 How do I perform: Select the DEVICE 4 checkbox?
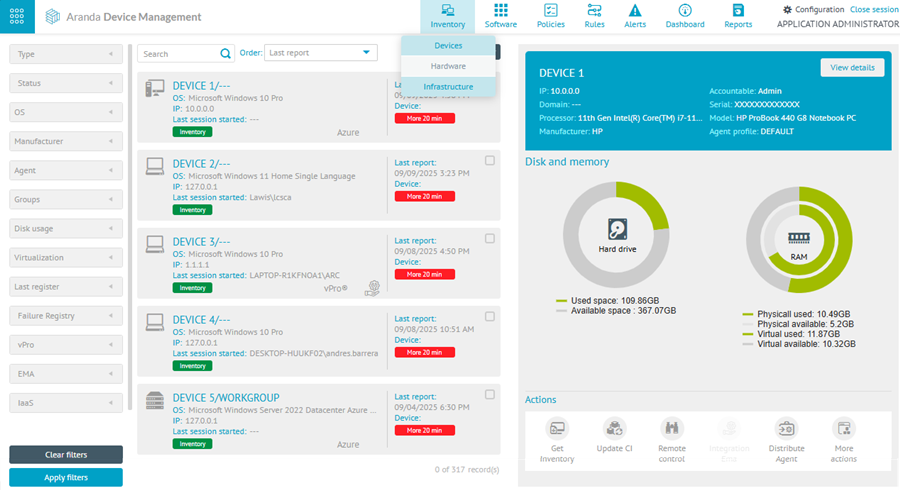click(x=490, y=317)
